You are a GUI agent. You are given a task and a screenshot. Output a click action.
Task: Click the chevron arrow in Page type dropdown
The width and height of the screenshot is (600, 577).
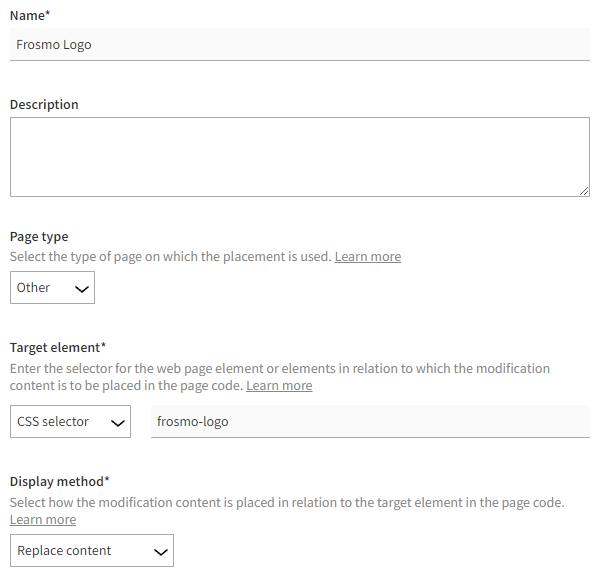point(81,289)
